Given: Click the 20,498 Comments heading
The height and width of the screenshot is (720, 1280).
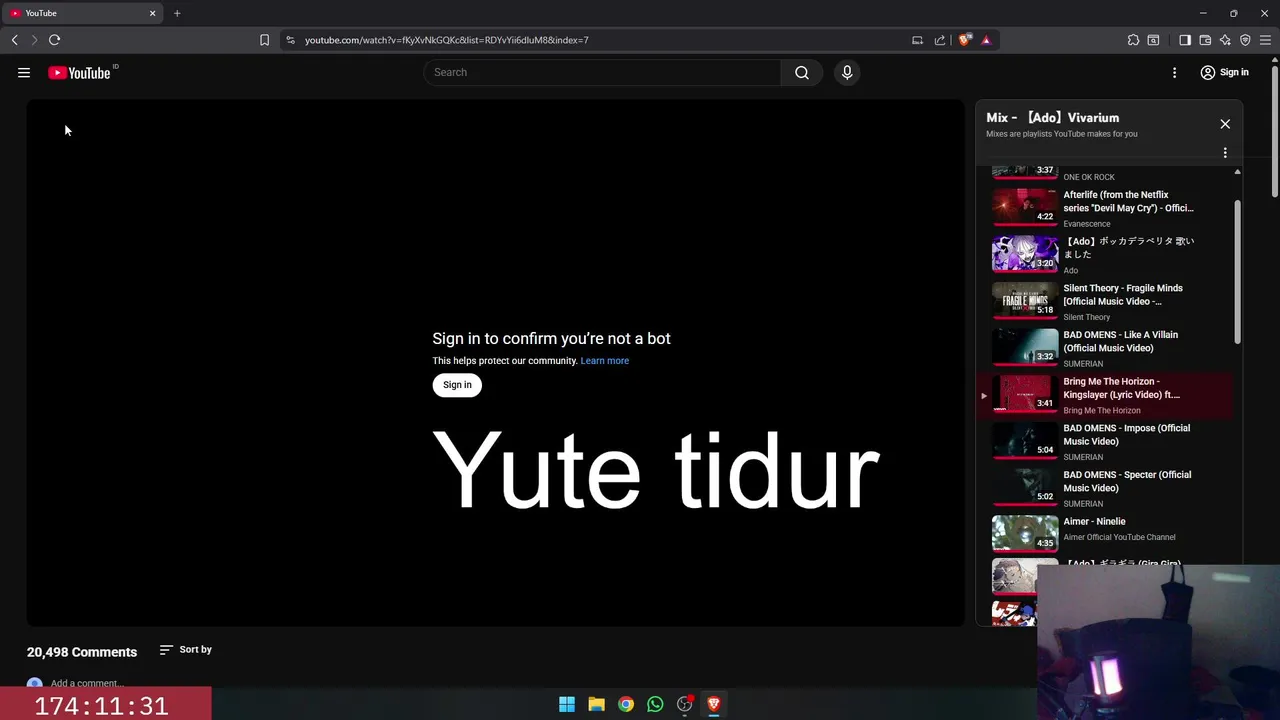Looking at the screenshot, I should [x=82, y=652].
